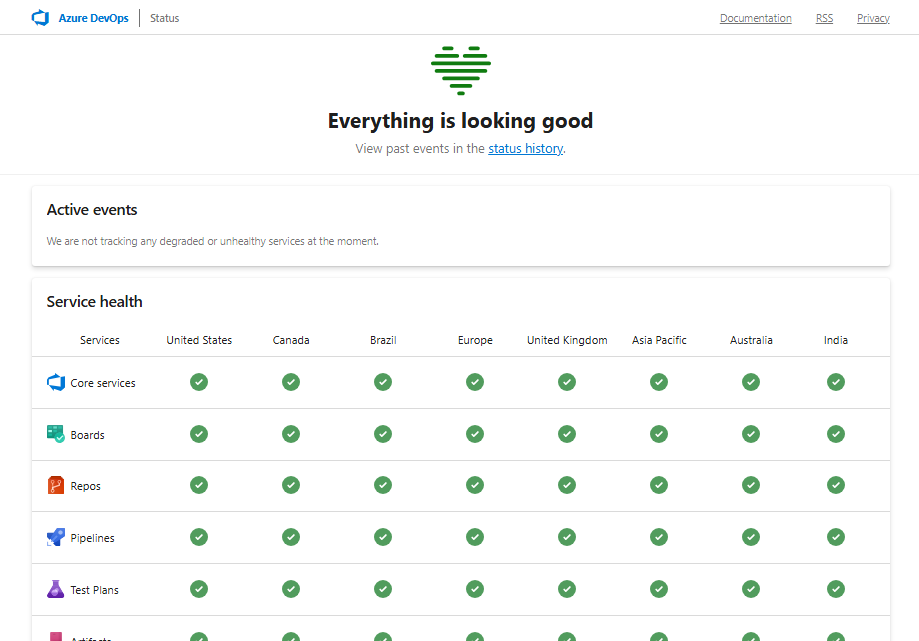Open the Documentation link
The width and height of the screenshot is (919, 641).
click(x=755, y=18)
